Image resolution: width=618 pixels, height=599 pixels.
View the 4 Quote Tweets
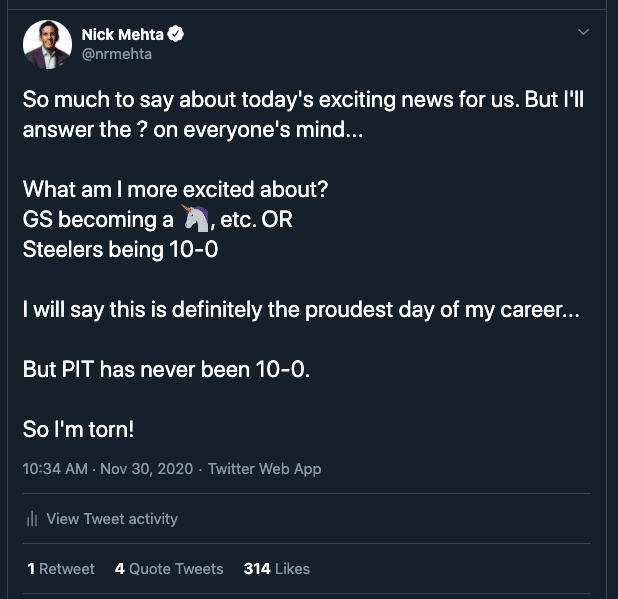click(169, 569)
